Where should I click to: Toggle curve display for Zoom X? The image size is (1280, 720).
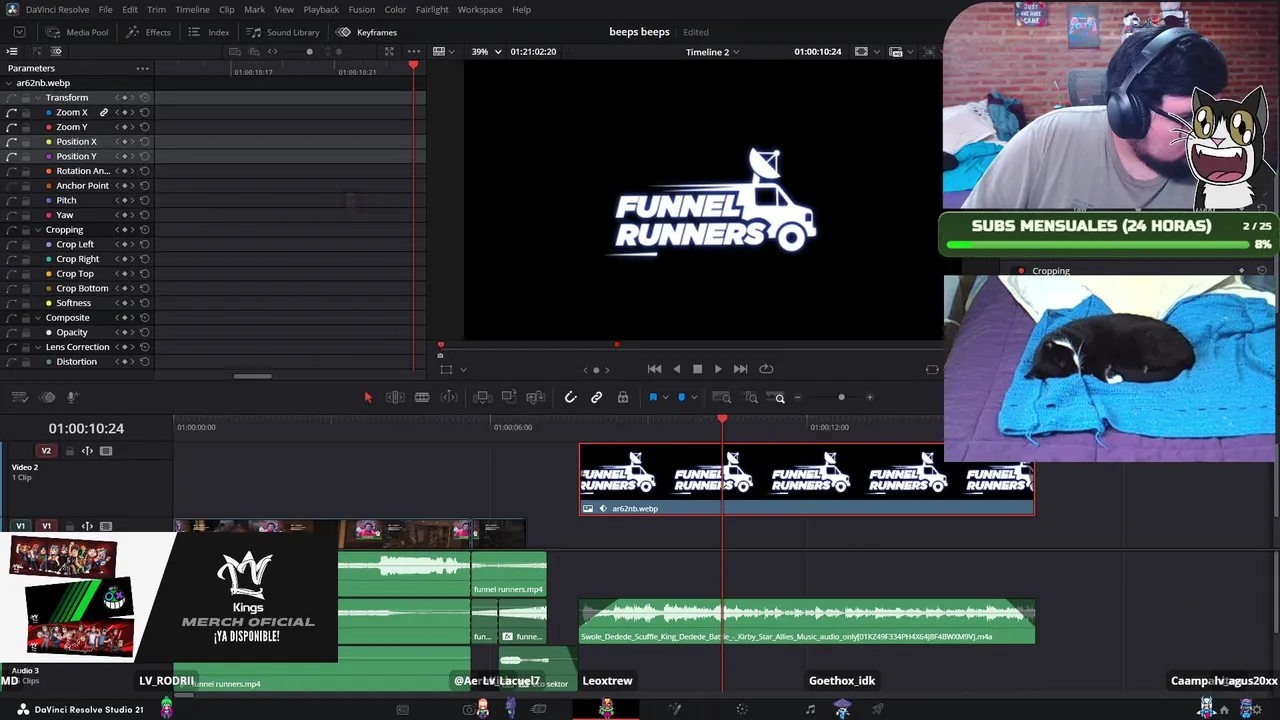(x=11, y=113)
